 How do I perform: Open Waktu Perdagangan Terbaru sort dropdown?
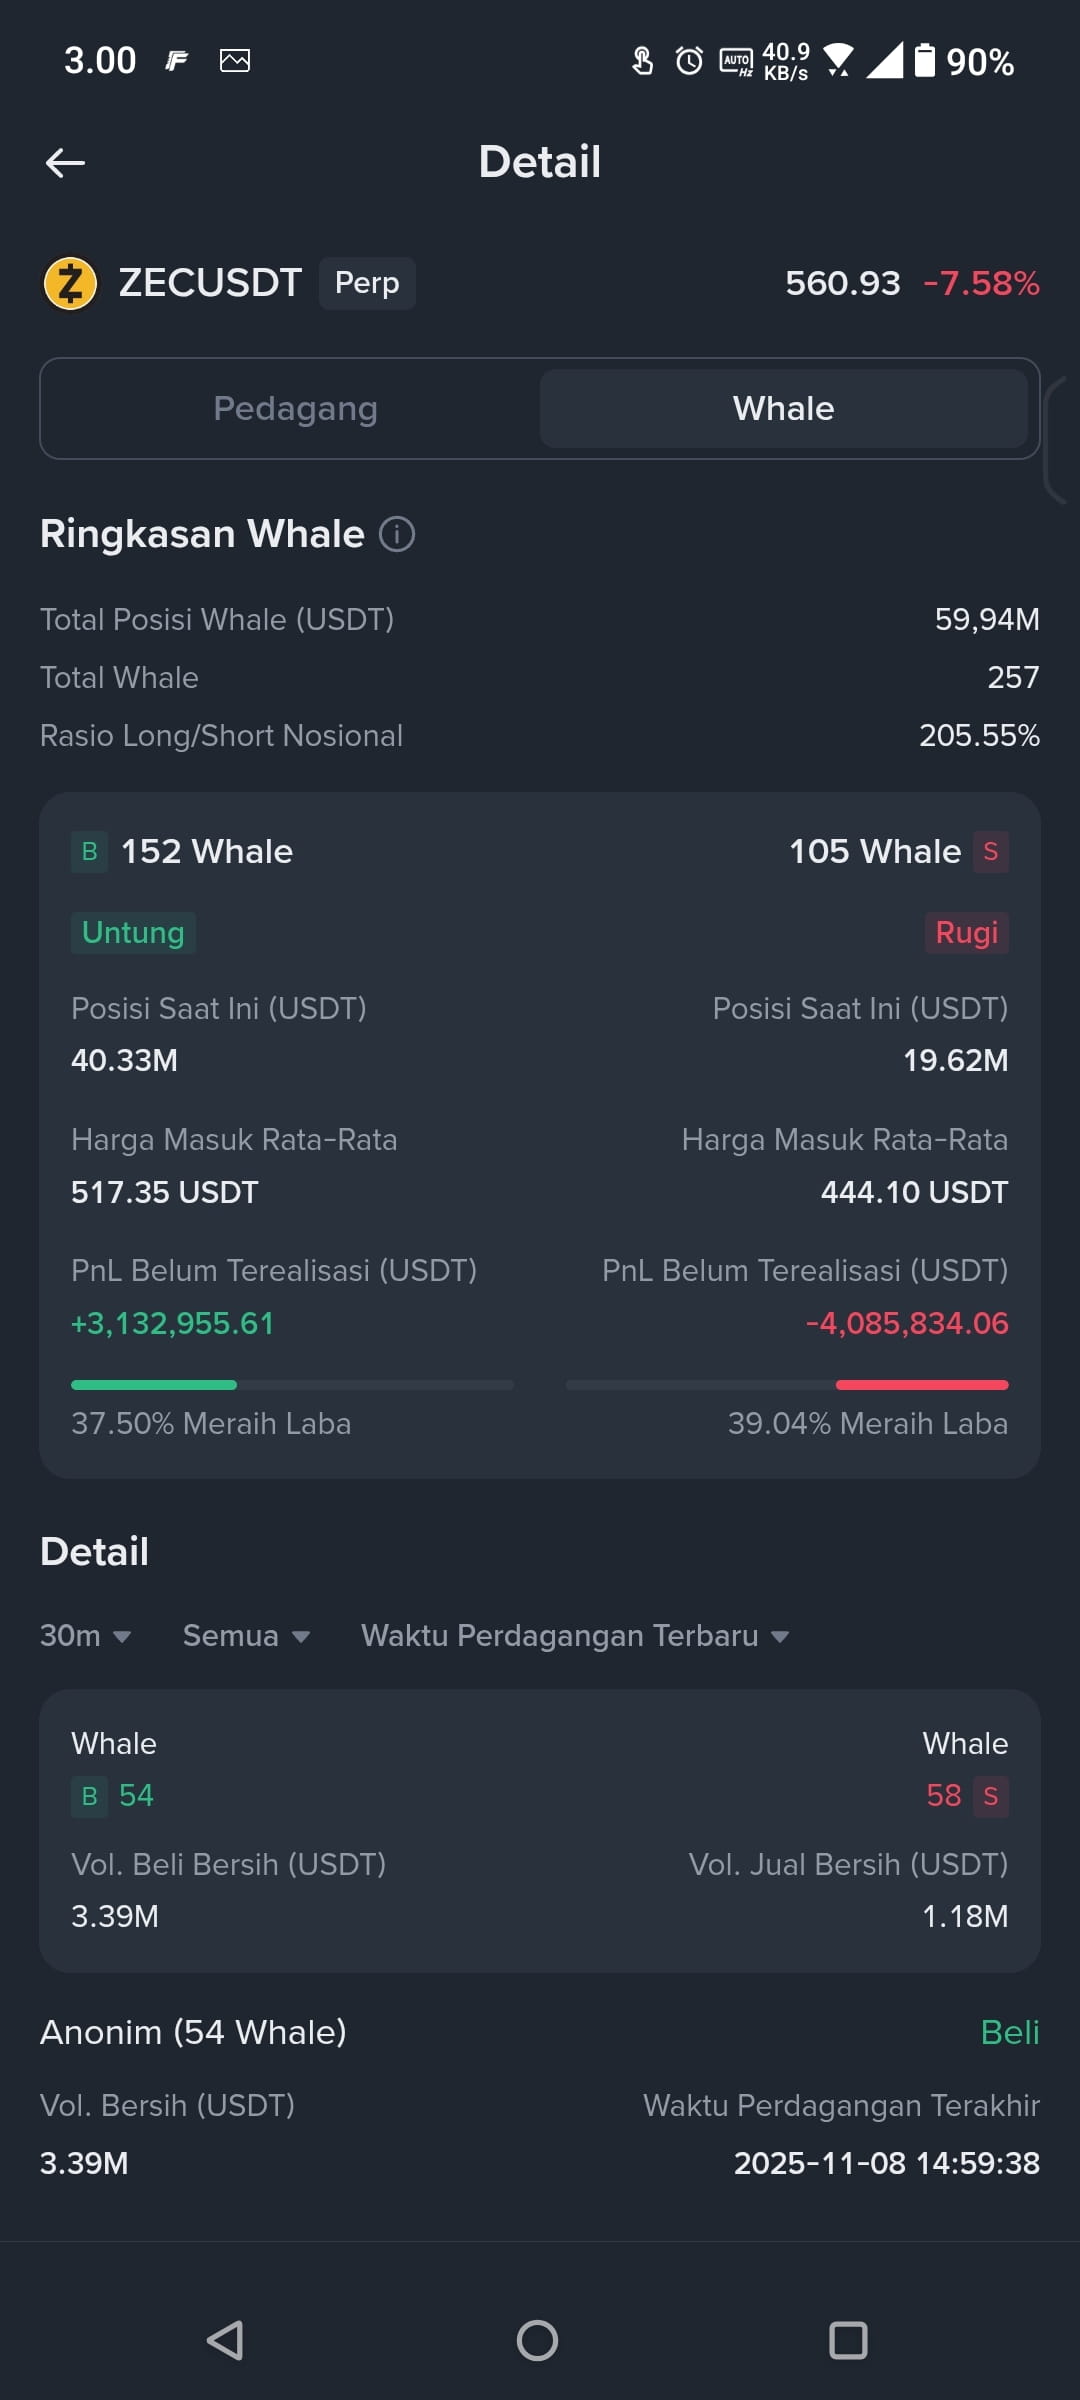tap(575, 1636)
